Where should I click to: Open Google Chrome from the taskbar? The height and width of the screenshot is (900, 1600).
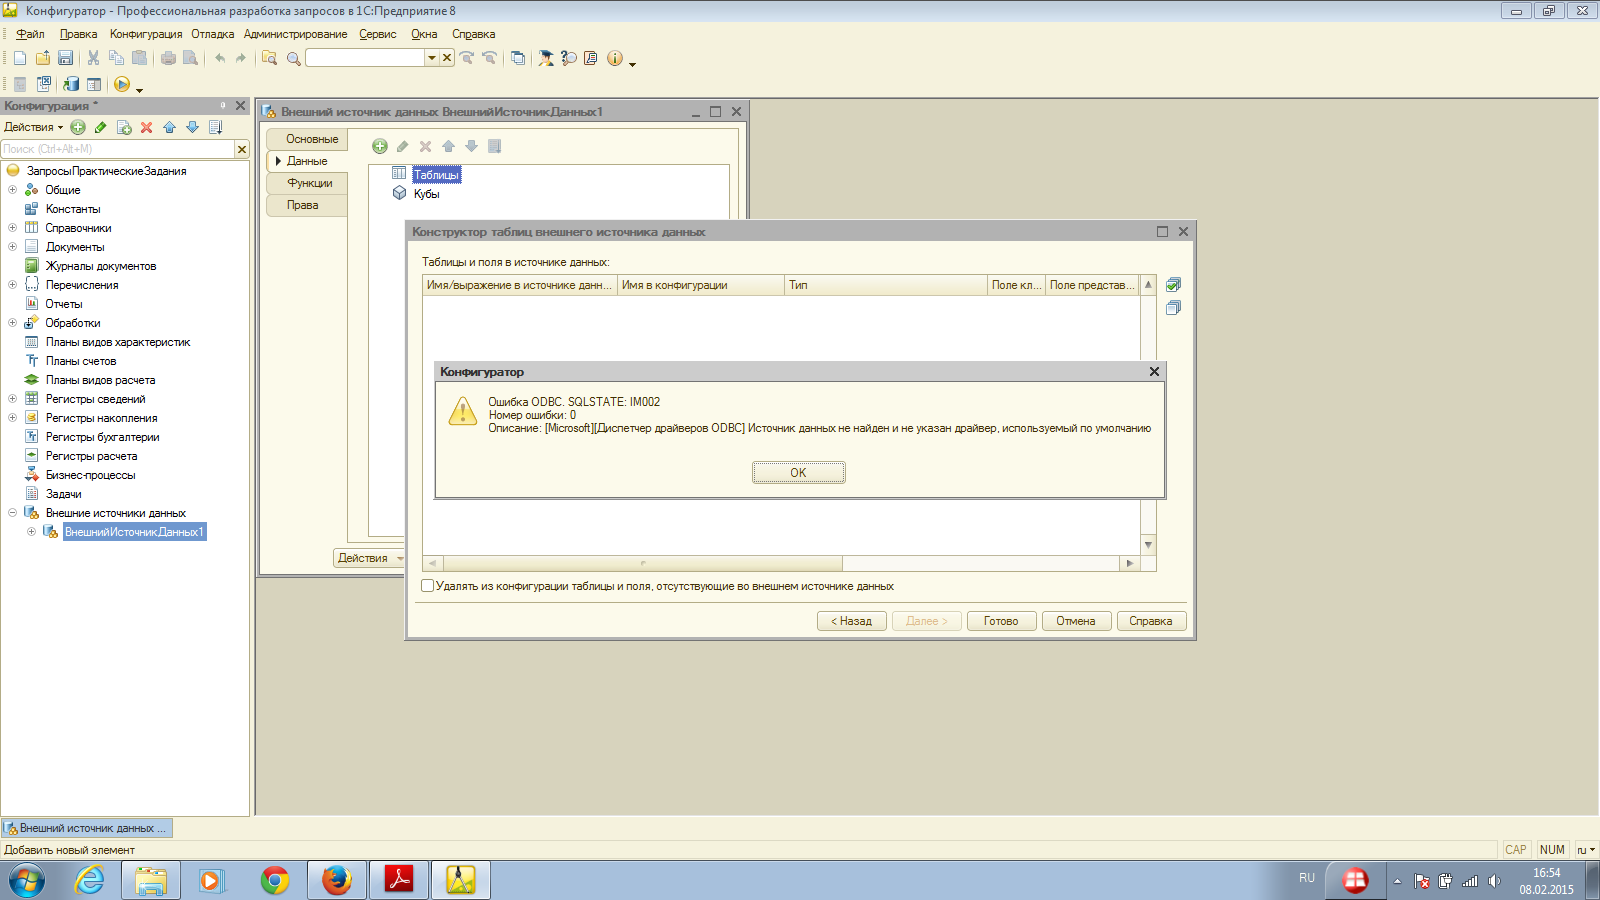click(x=274, y=880)
